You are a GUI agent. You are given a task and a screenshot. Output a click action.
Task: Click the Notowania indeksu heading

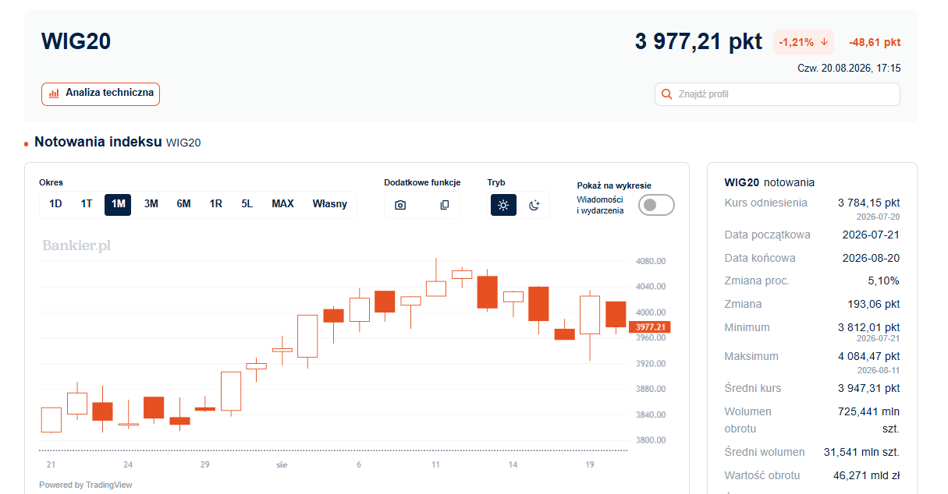pos(98,142)
